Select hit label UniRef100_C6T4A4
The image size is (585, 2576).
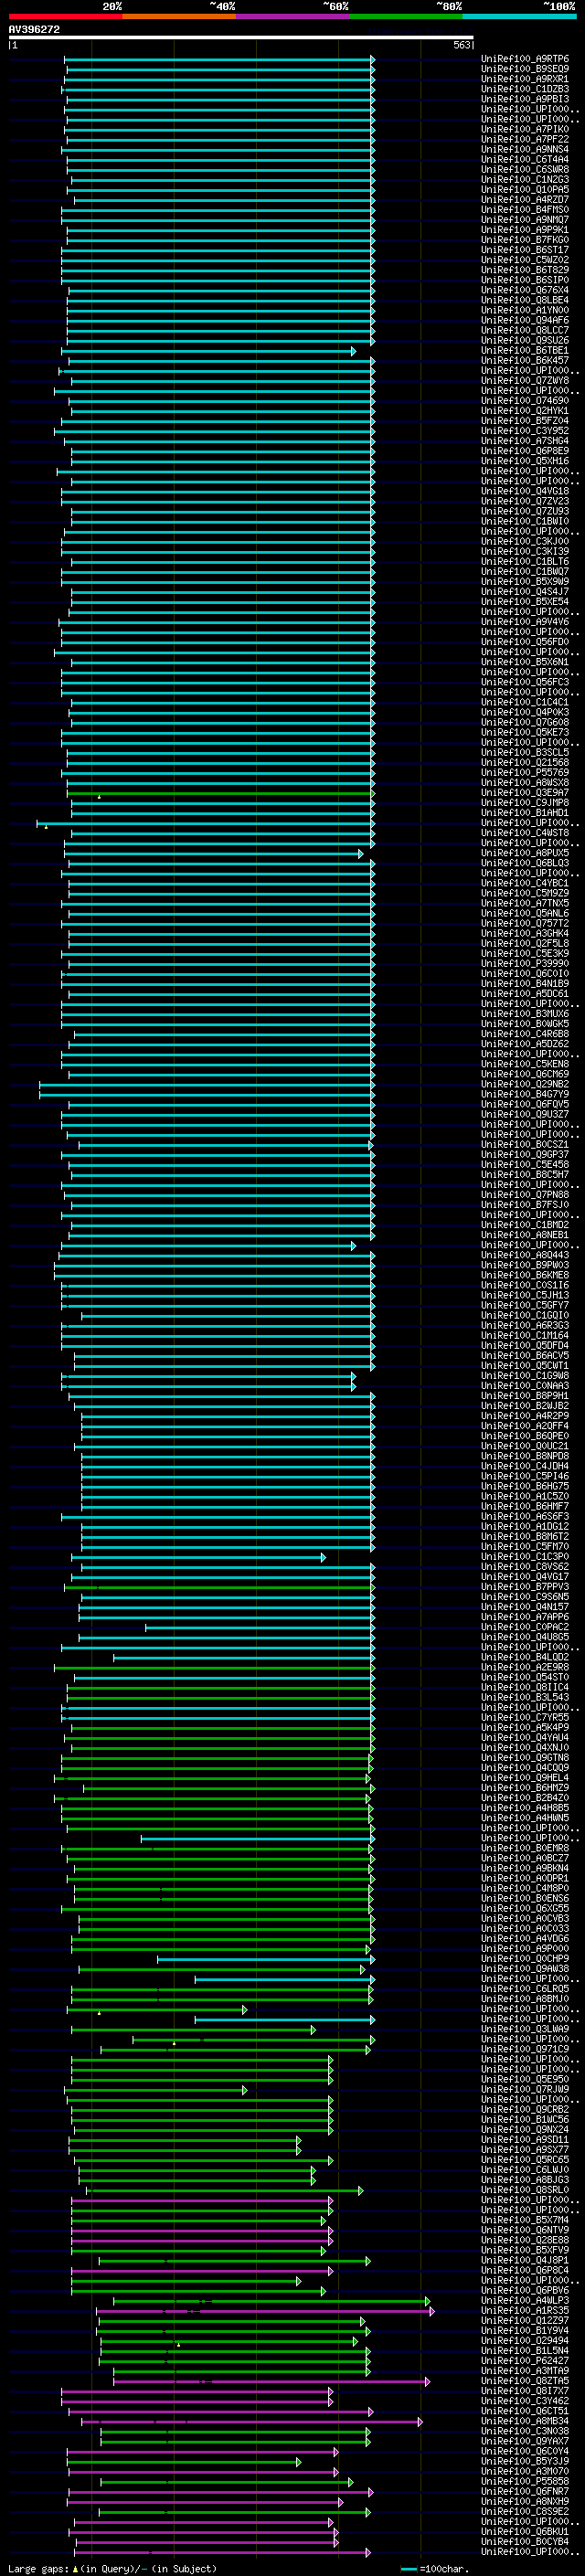click(x=525, y=159)
